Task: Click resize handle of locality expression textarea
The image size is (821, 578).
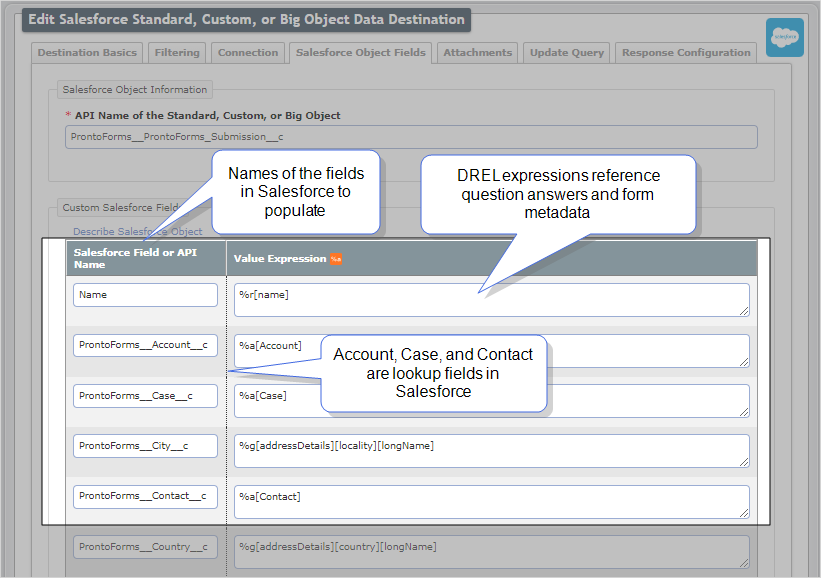Action: (744, 462)
